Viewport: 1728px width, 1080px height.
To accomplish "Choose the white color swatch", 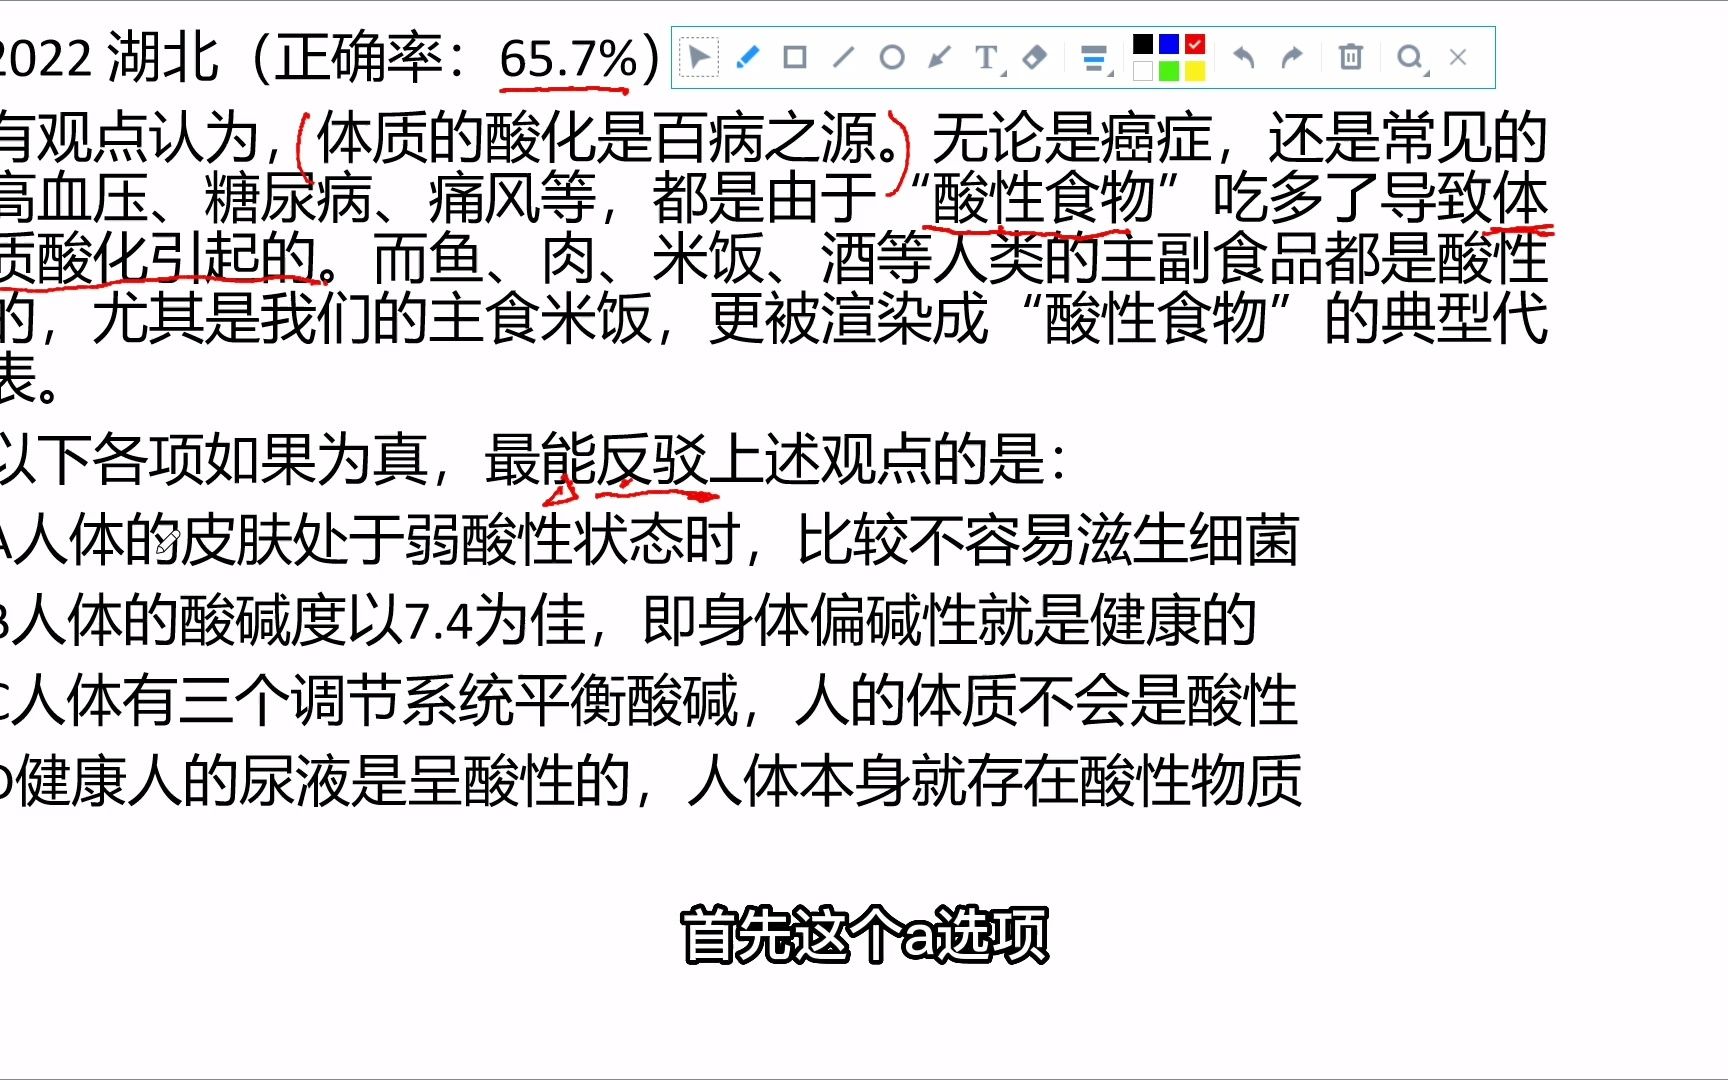I will point(1143,71).
